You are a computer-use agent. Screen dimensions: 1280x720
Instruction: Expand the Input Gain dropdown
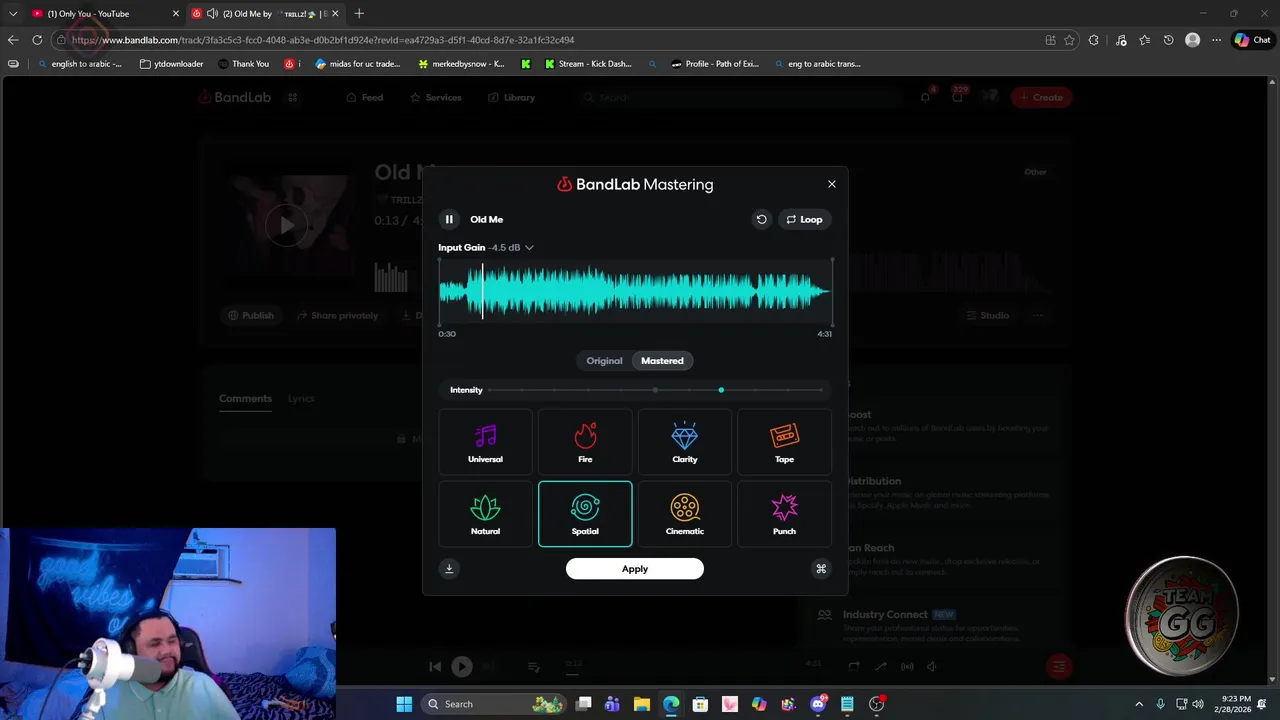(529, 248)
